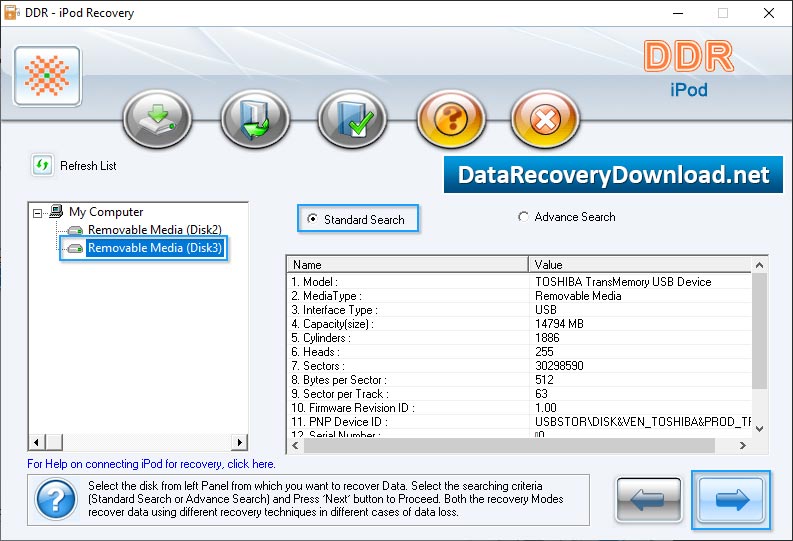Click the book with green arrow icon

[x=255, y=119]
